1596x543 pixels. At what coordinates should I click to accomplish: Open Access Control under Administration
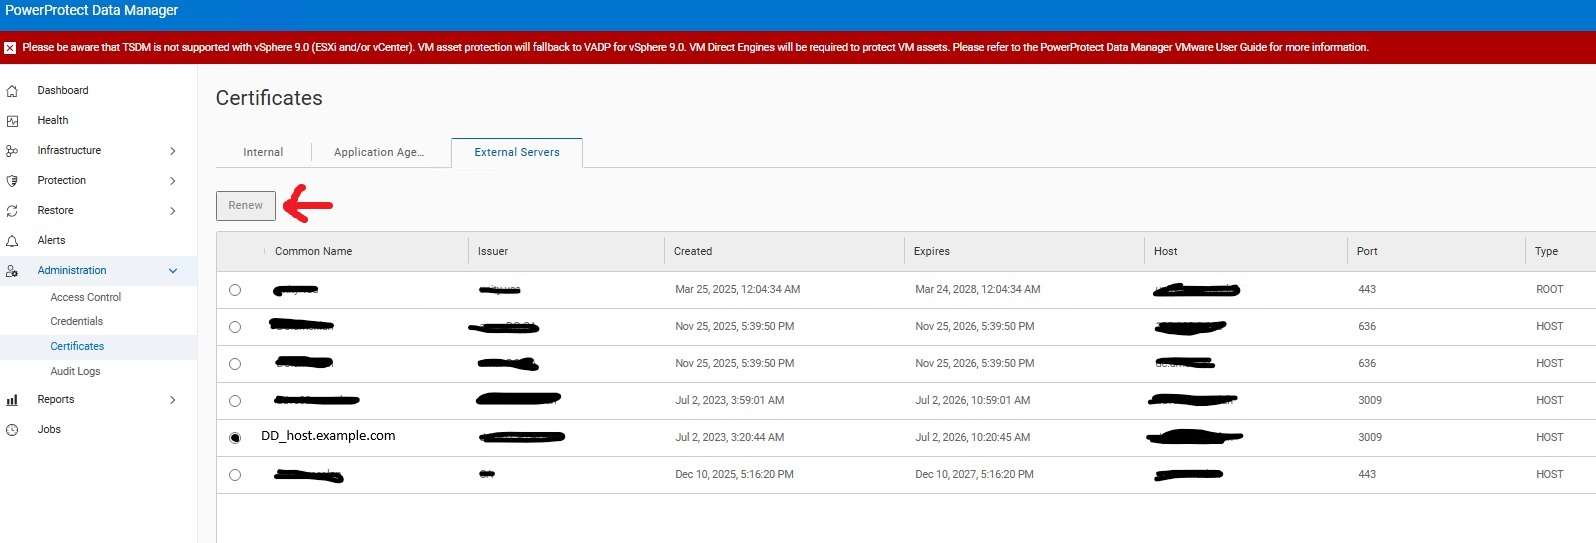[x=86, y=297]
